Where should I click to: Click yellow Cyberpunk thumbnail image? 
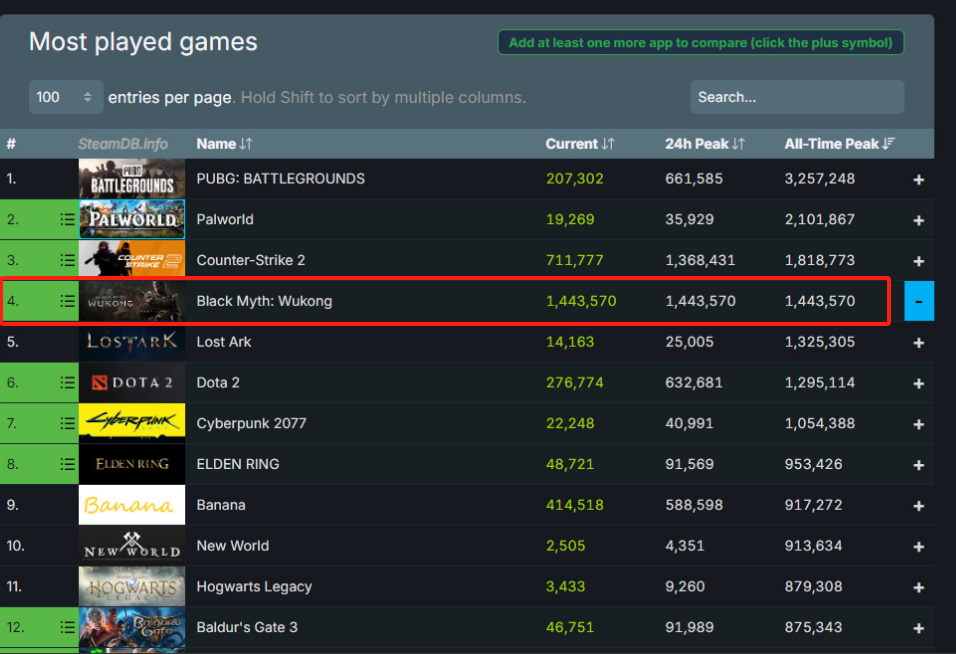pyautogui.click(x=132, y=424)
